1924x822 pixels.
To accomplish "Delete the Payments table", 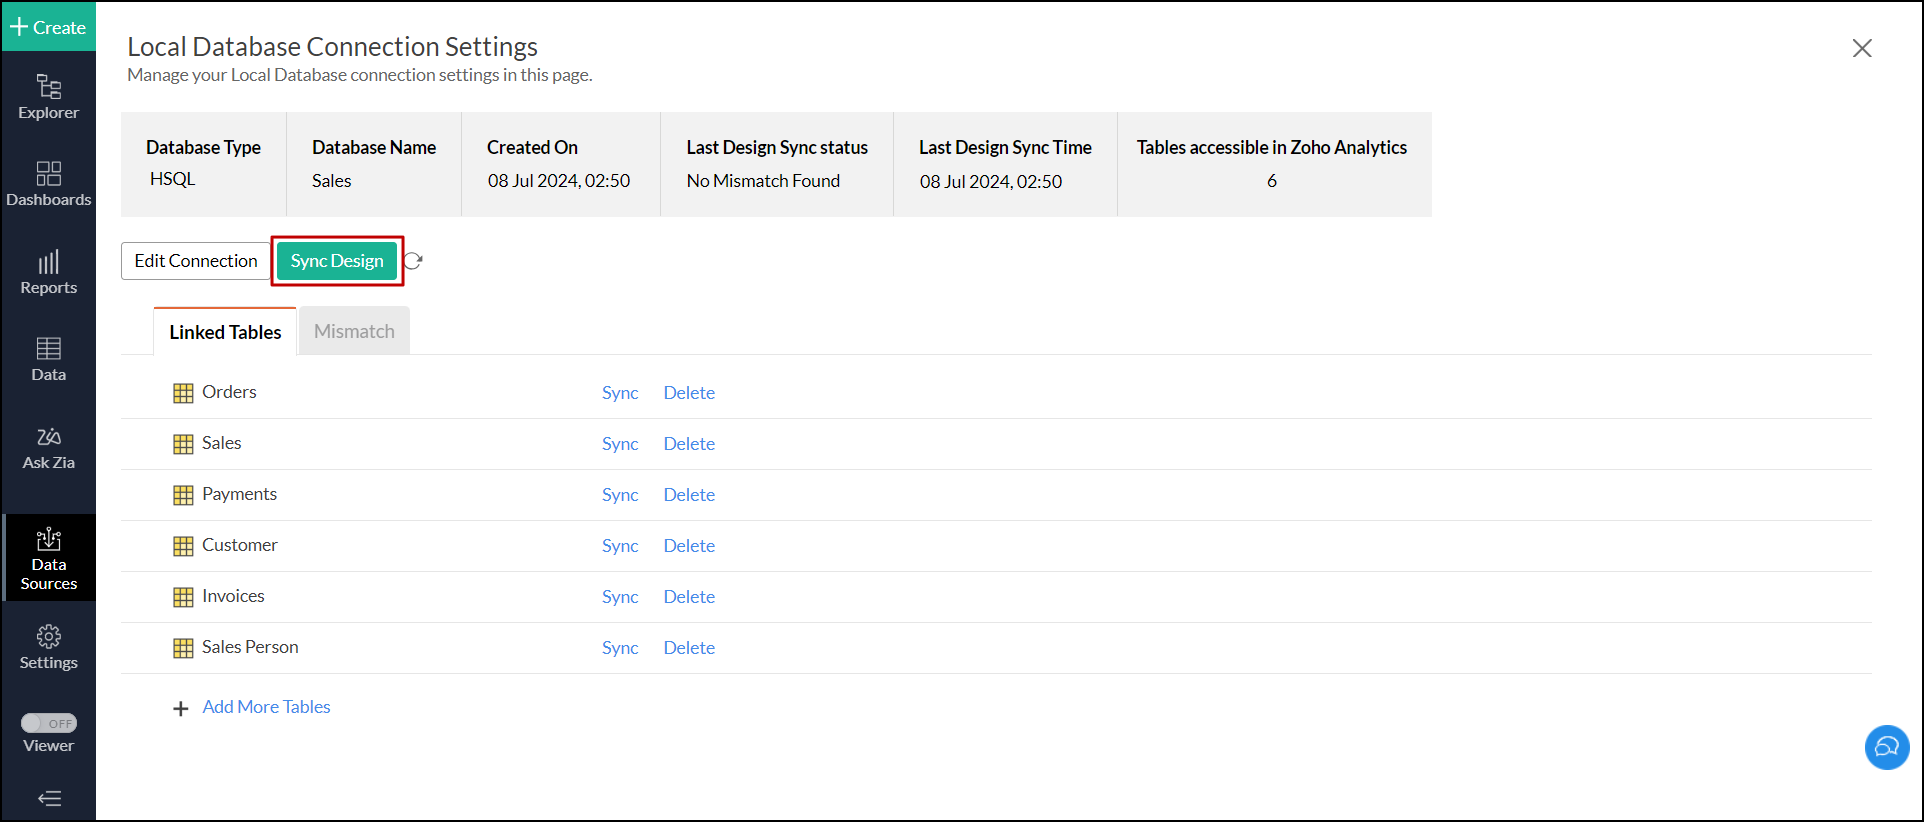I will tap(689, 495).
